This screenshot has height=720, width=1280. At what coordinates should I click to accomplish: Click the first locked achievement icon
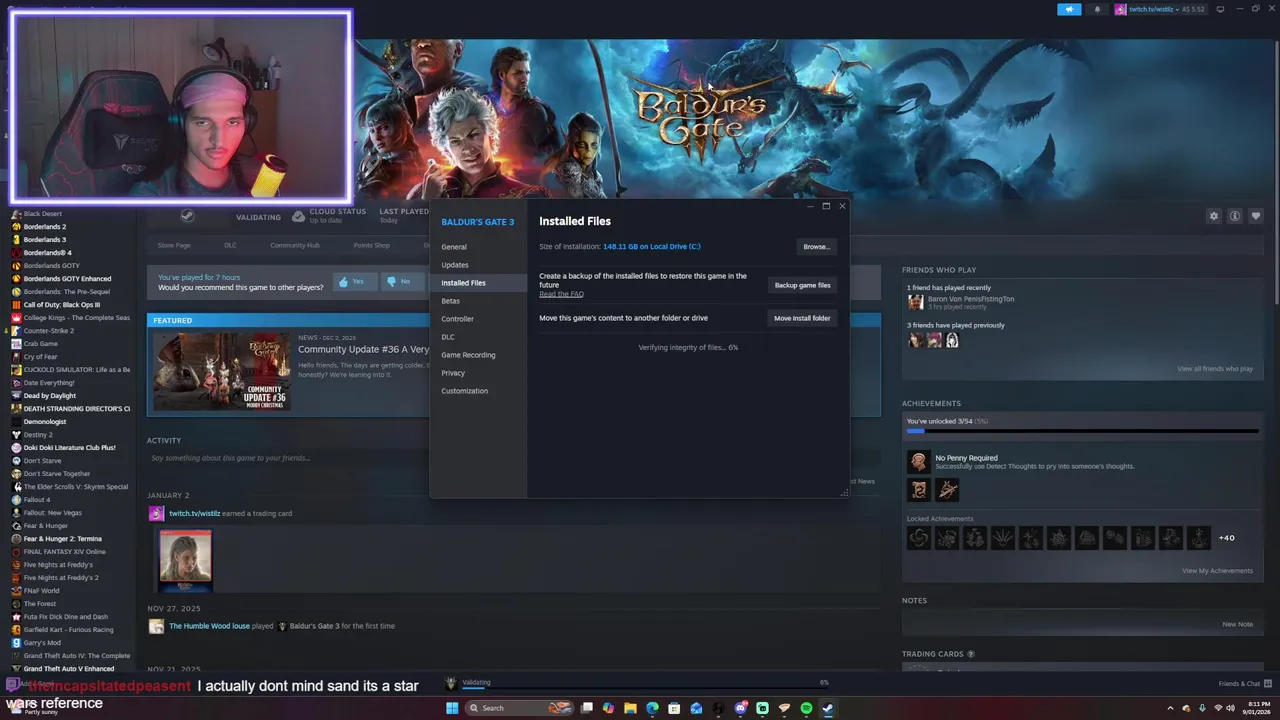tap(918, 538)
